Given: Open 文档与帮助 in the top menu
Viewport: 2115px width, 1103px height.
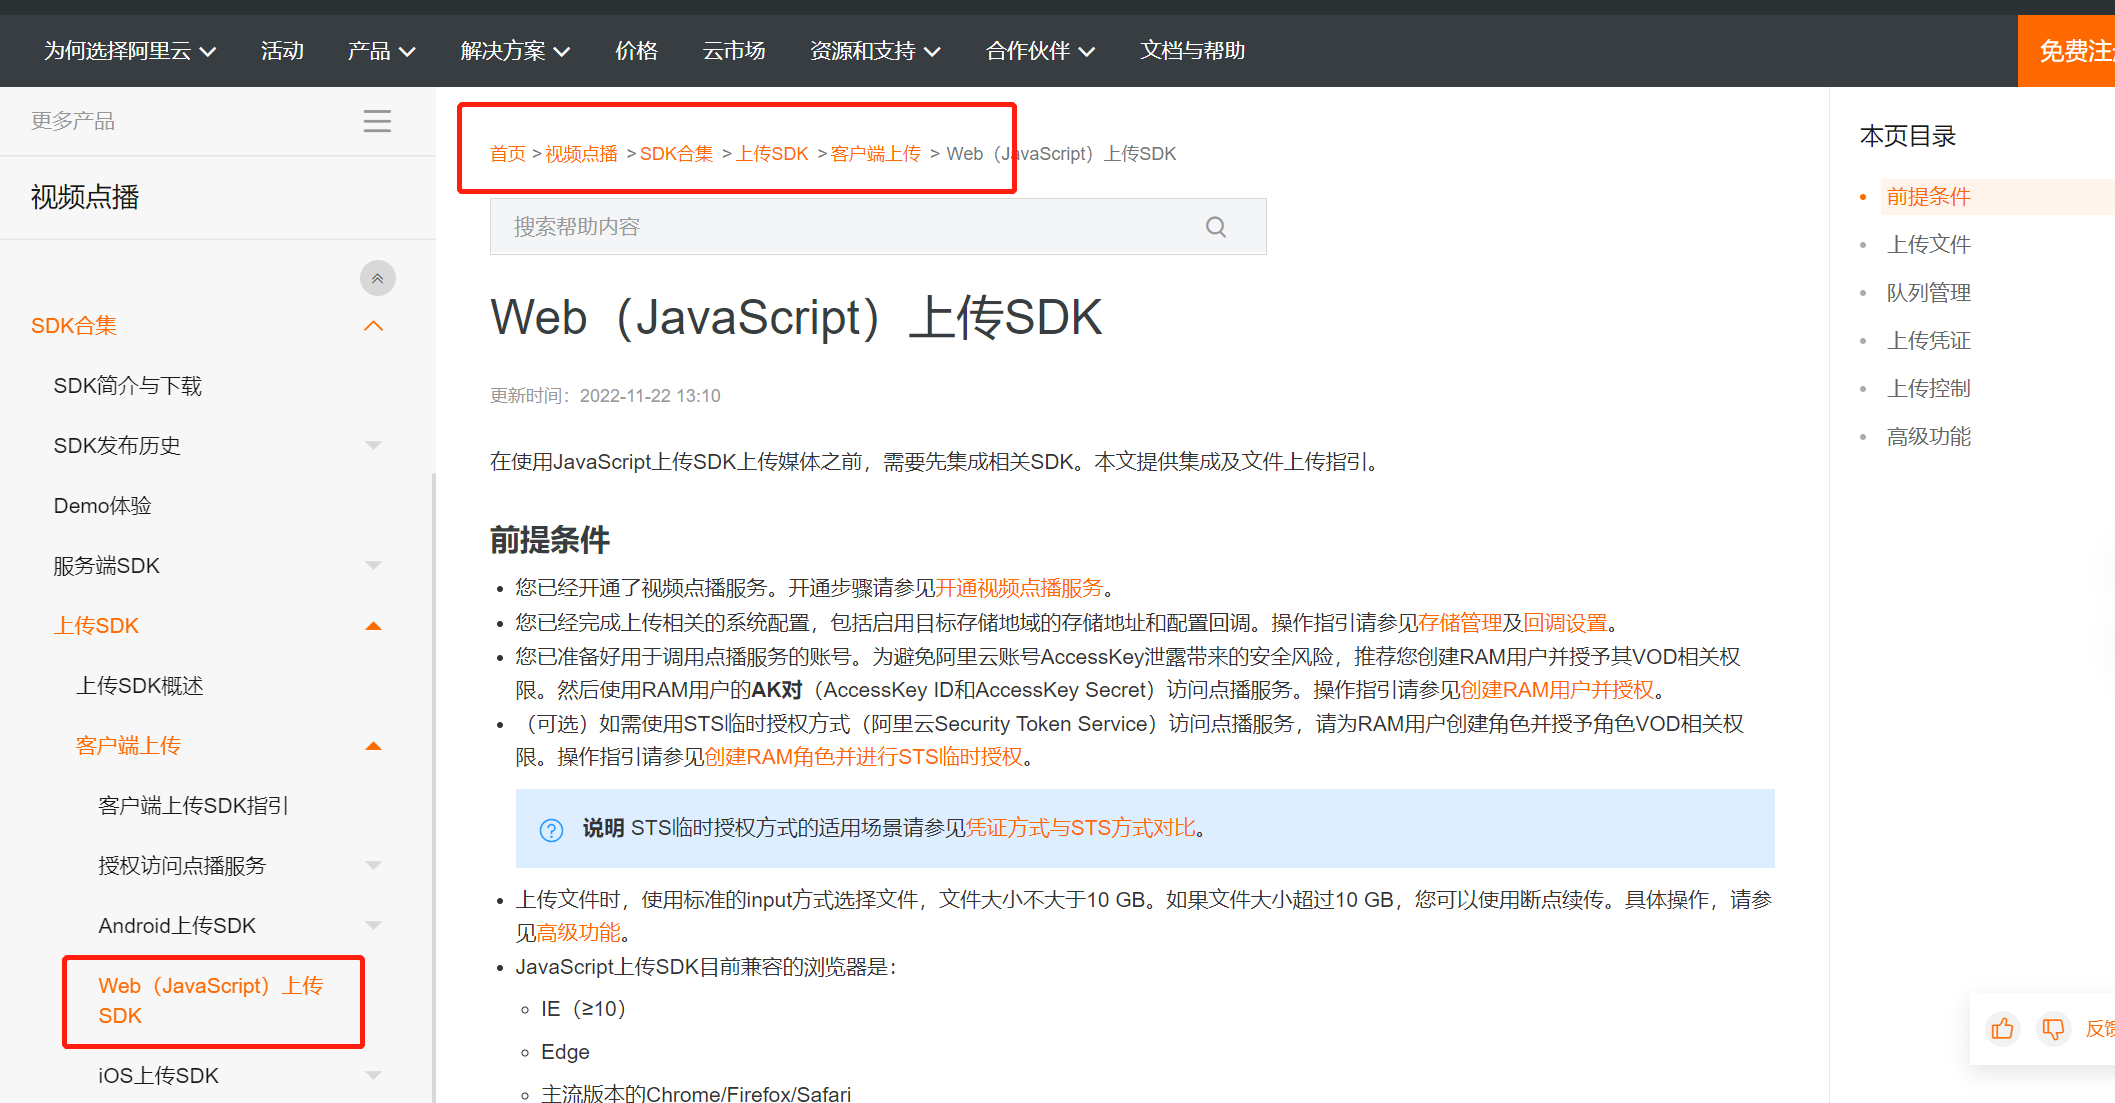Looking at the screenshot, I should 1192,51.
